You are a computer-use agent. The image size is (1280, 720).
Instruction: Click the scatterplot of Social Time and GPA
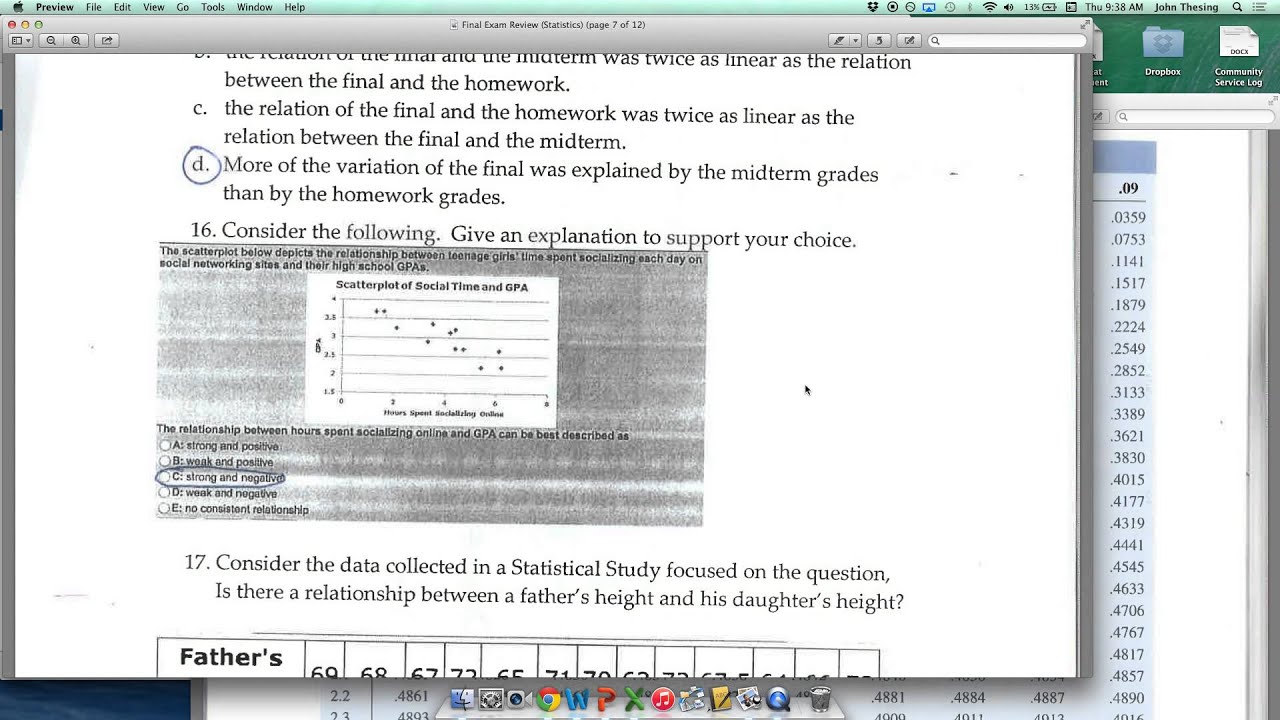[x=432, y=352]
